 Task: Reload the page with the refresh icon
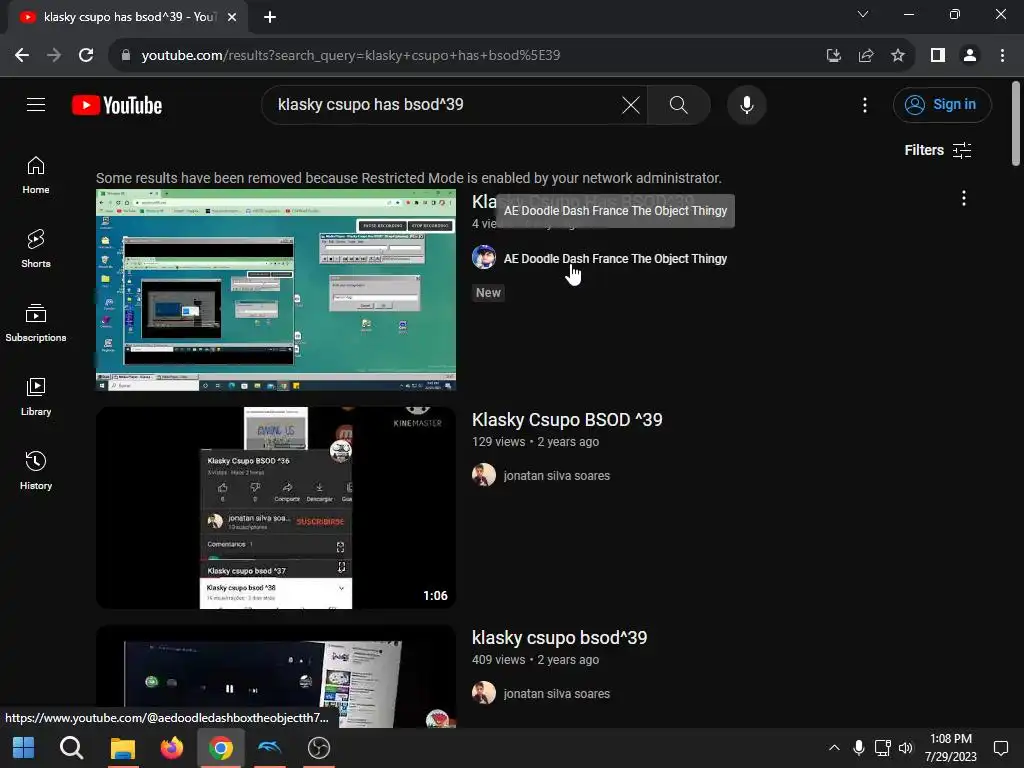click(86, 55)
